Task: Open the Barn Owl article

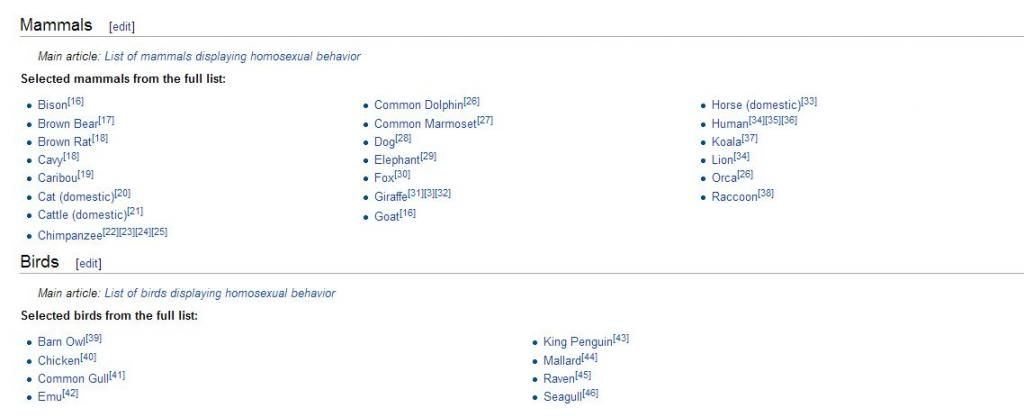Action: (61, 342)
